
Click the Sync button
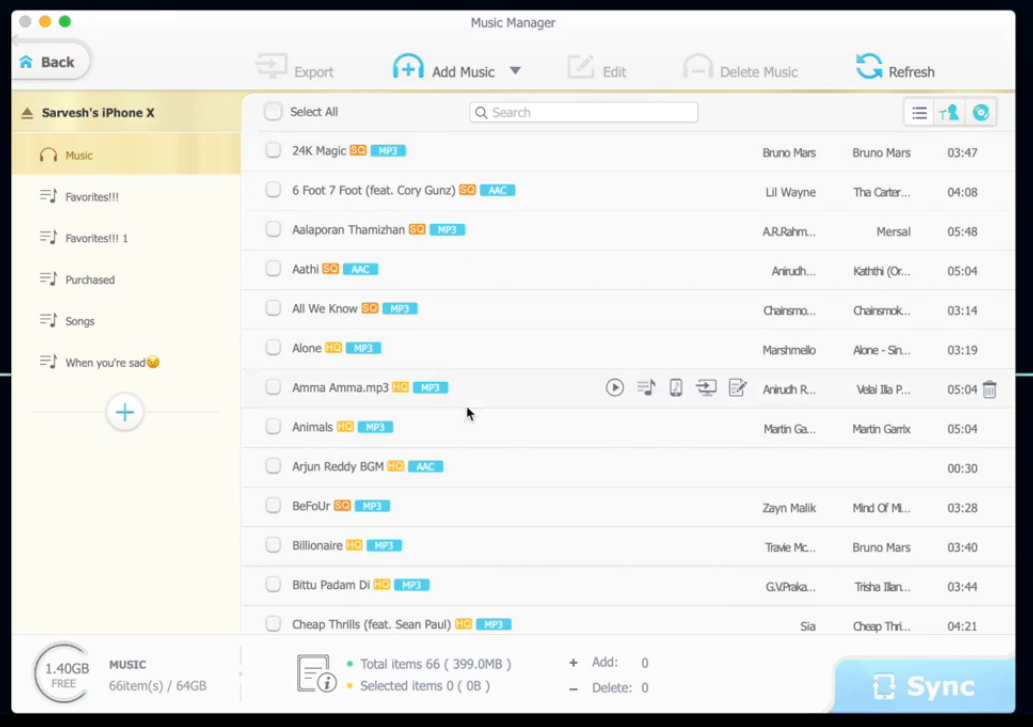924,686
